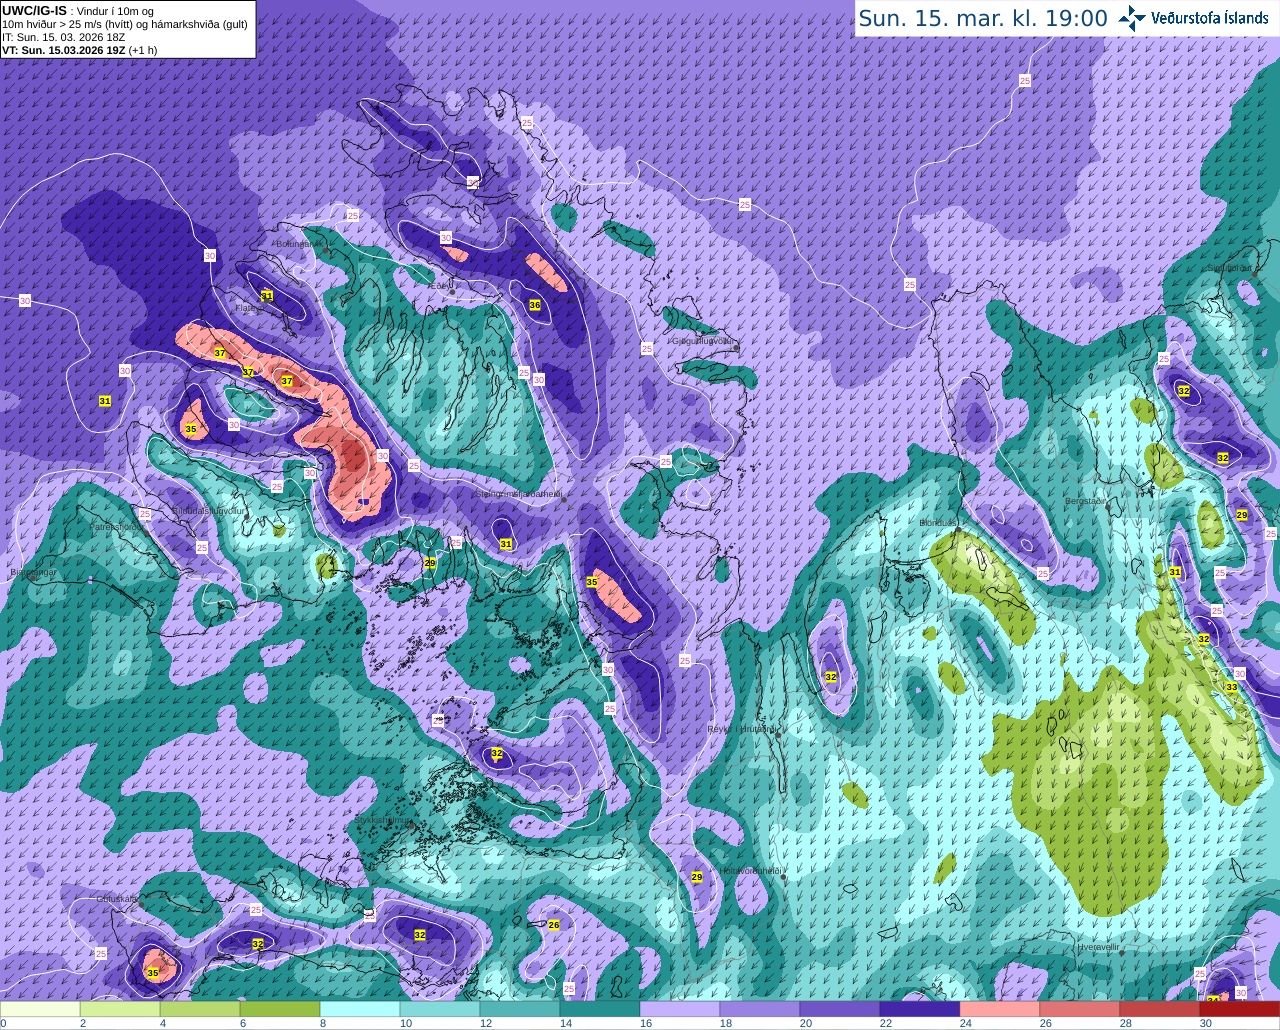The height and width of the screenshot is (1030, 1280).
Task: Click the 14–16 m/s dark teal legend swatch
Action: 600,1009
